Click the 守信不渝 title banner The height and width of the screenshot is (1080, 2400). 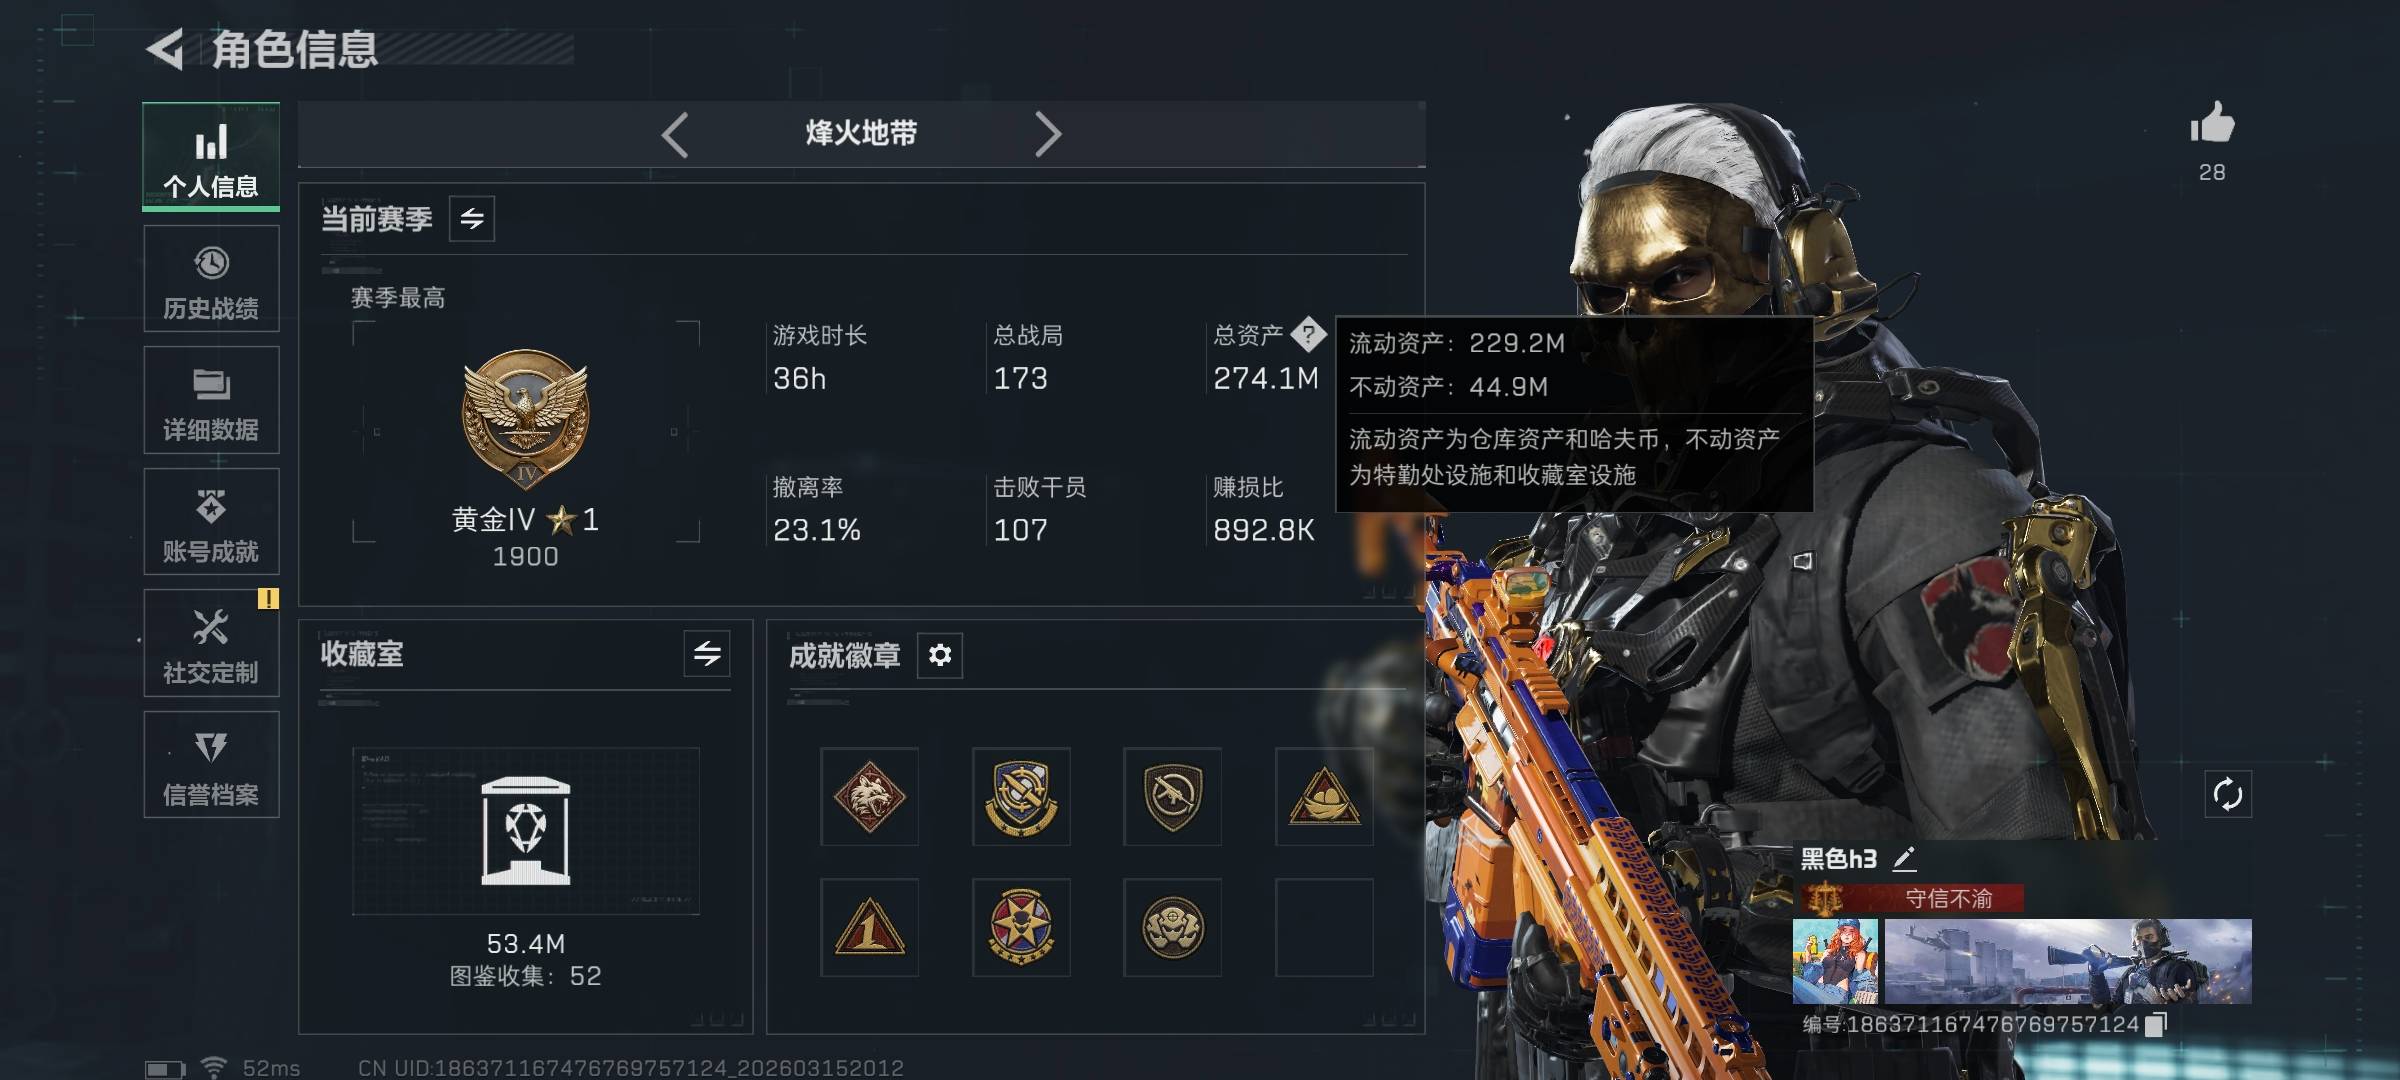coord(1912,898)
